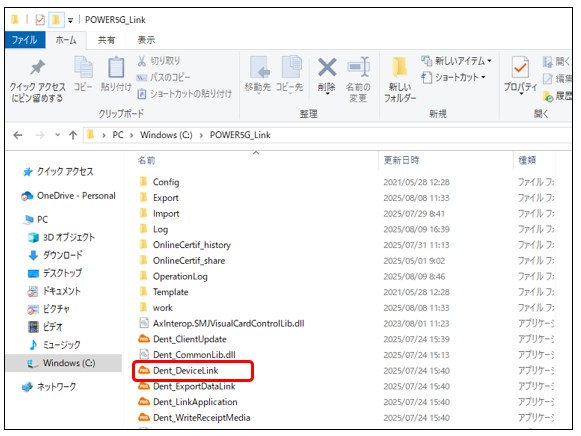581x436 pixels.
Task: Open the File (ファイル) tab
Action: (24, 40)
